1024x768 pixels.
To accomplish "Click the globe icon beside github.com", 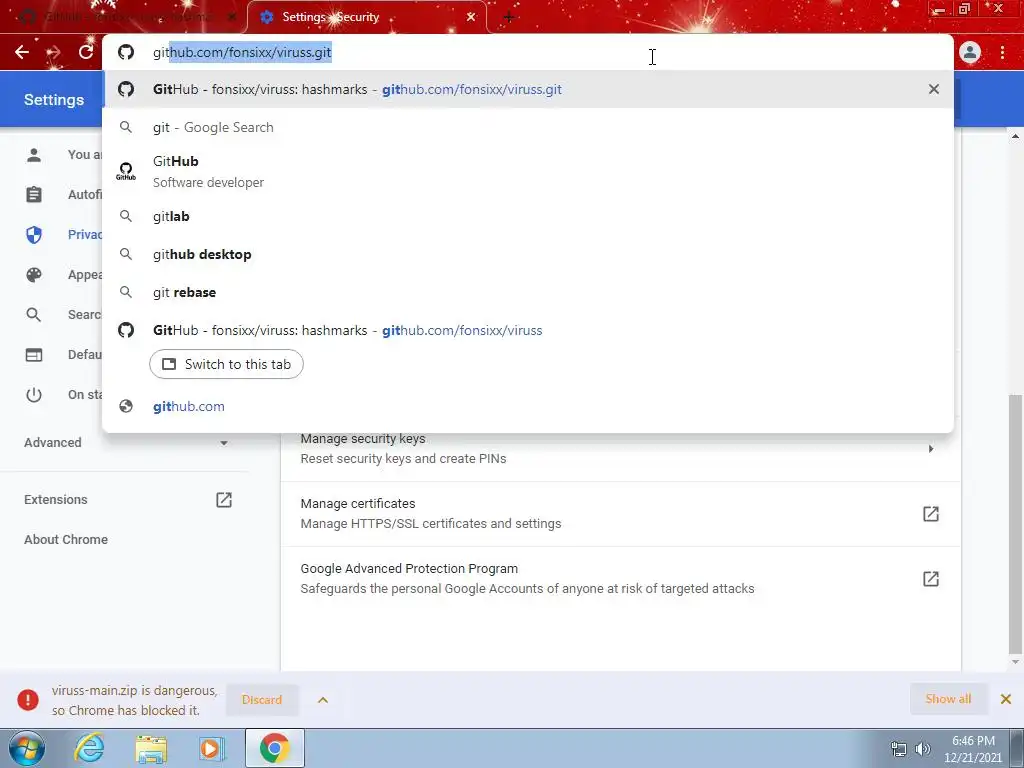I will (126, 406).
